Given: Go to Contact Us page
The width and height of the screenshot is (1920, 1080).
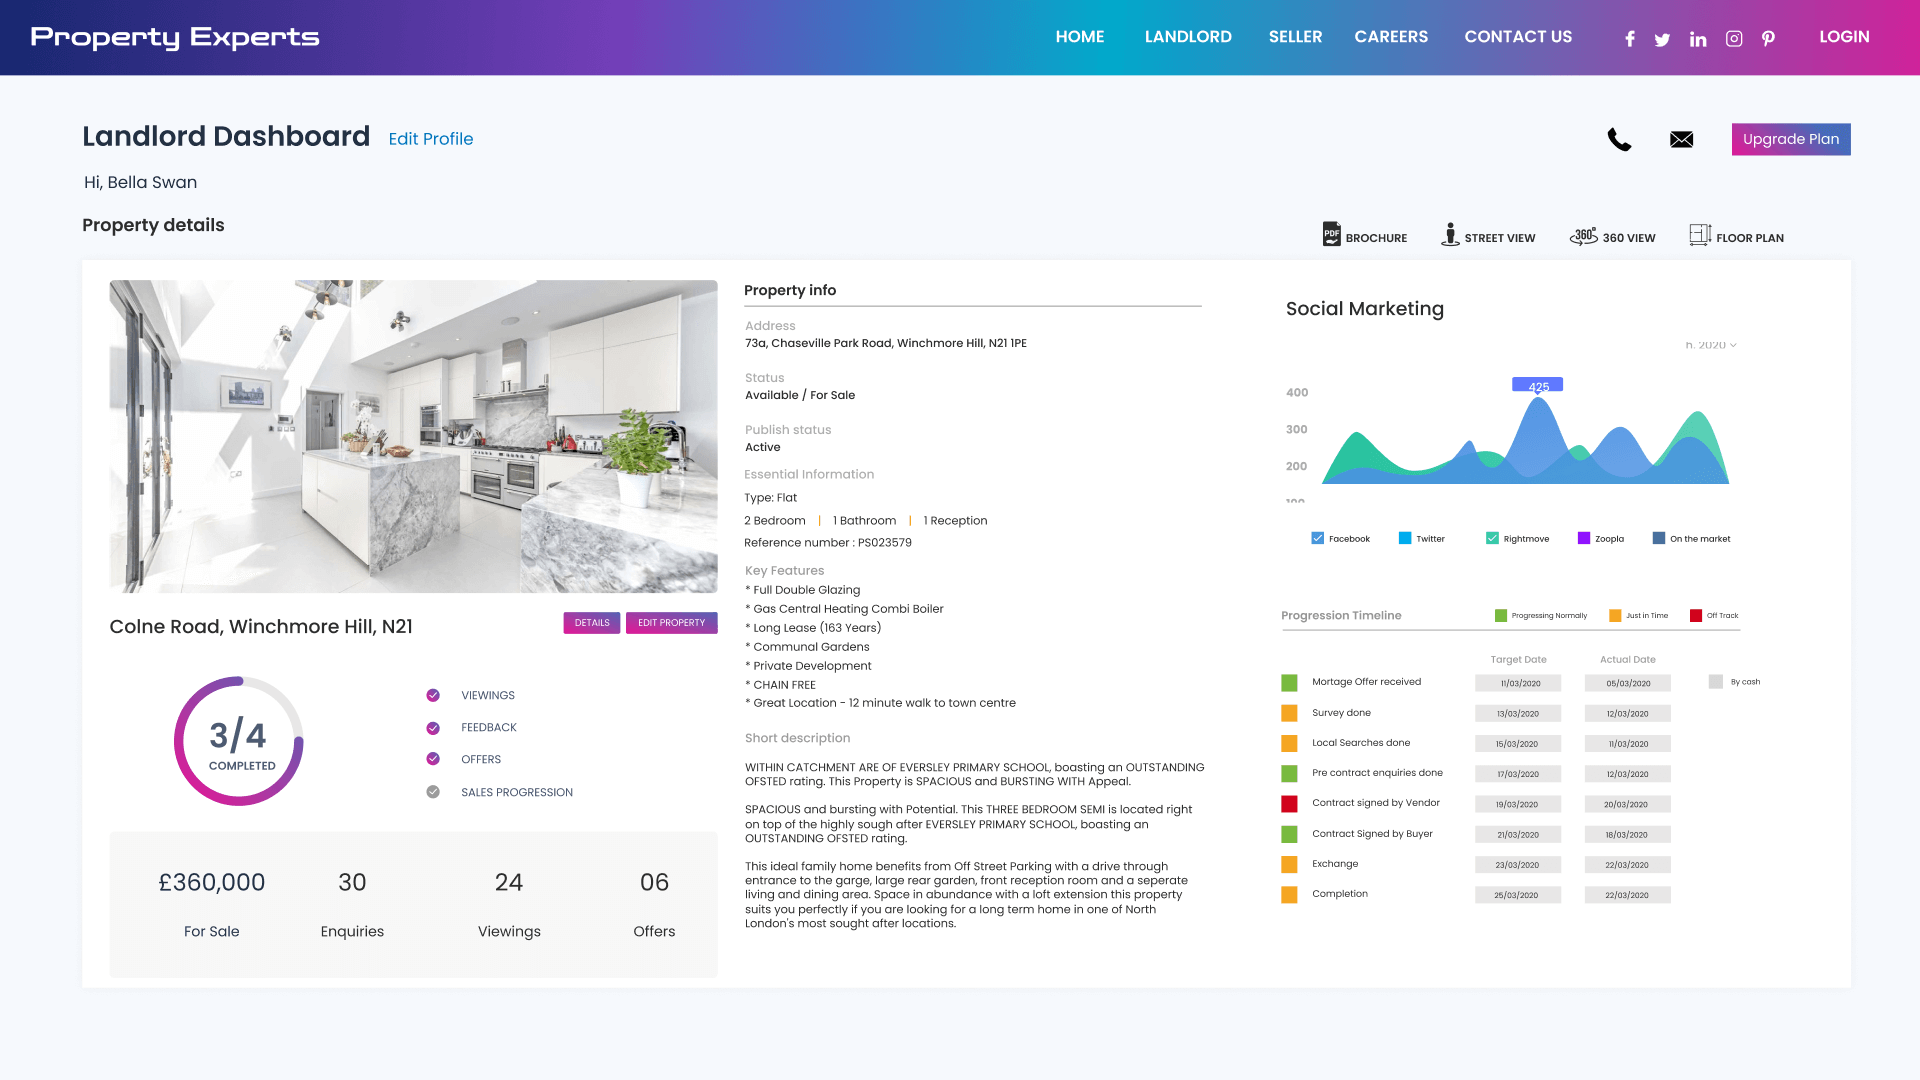Looking at the screenshot, I should pos(1517,37).
